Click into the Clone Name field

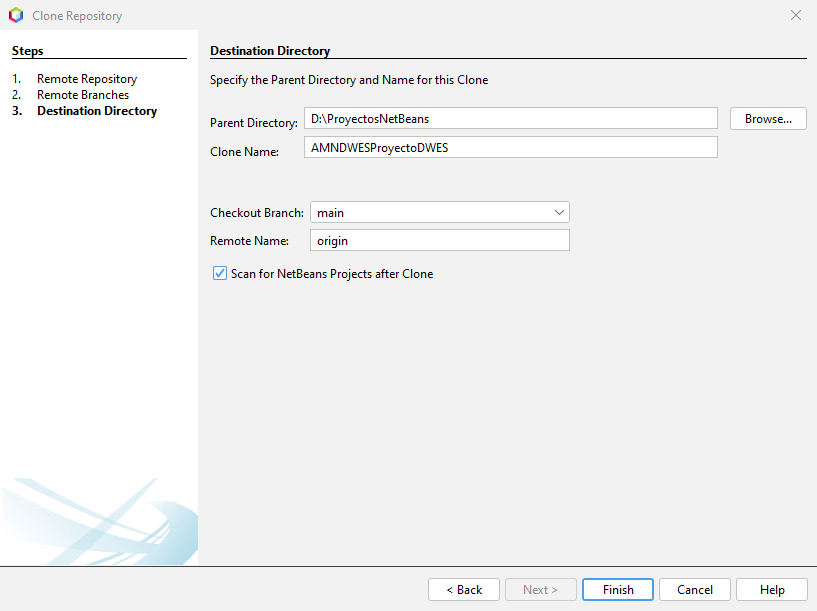(x=513, y=147)
